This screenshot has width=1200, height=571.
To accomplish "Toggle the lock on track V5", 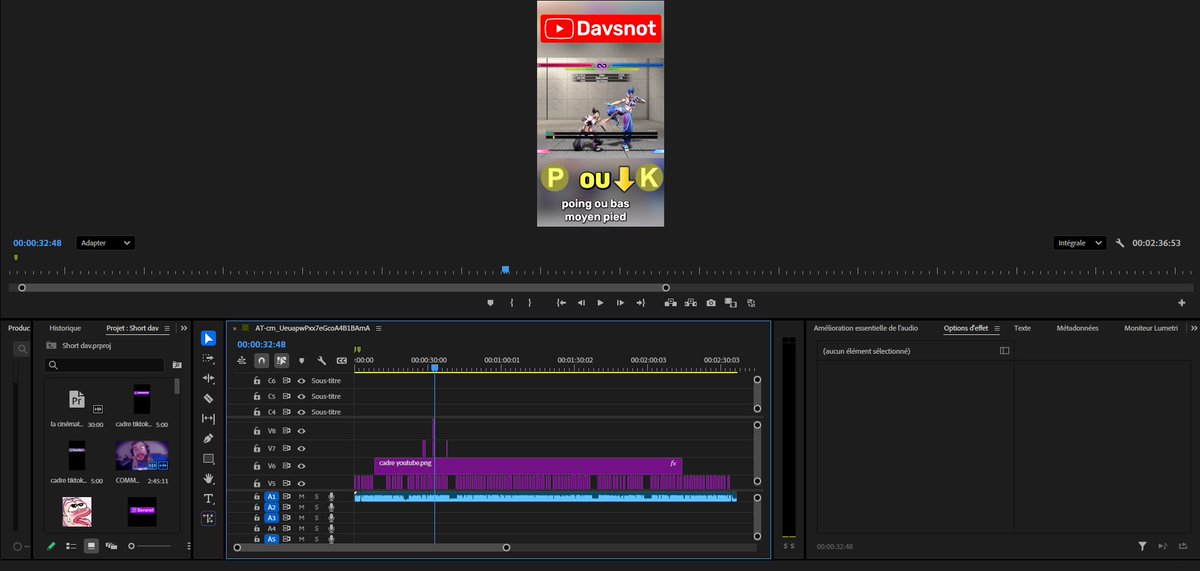I will click(257, 484).
